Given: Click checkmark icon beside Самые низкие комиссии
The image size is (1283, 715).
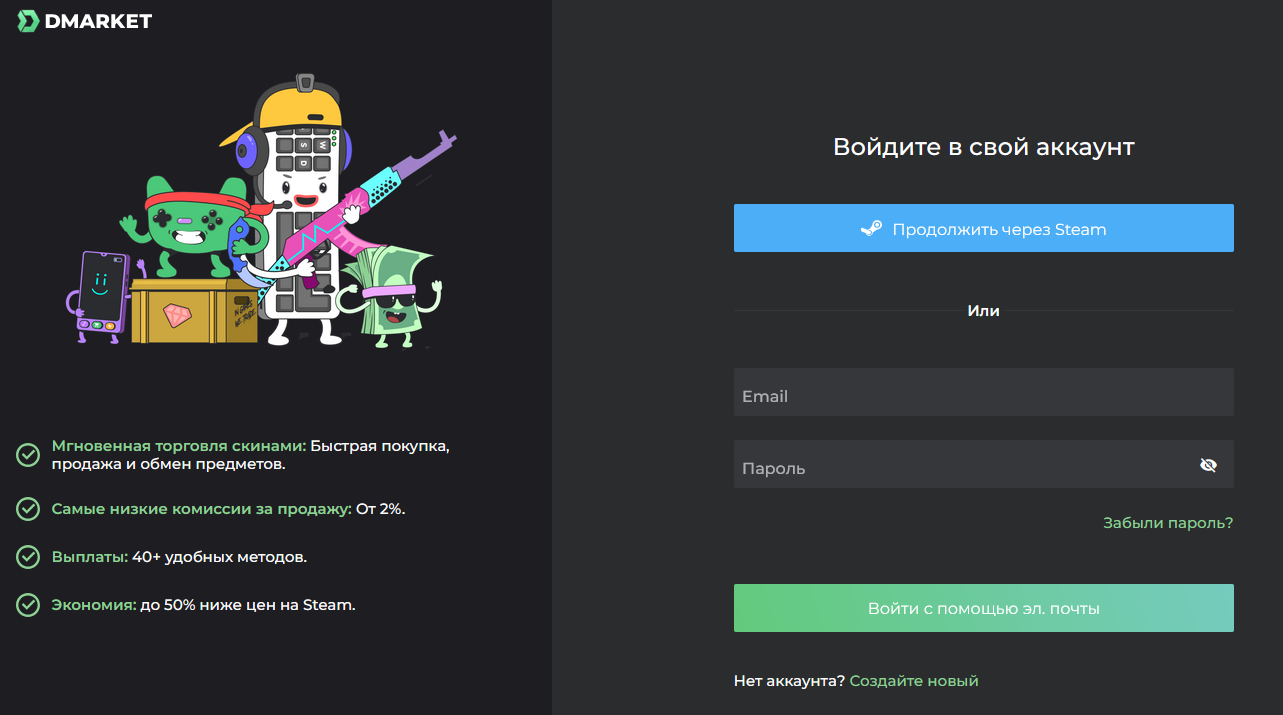Looking at the screenshot, I should pyautogui.click(x=28, y=509).
